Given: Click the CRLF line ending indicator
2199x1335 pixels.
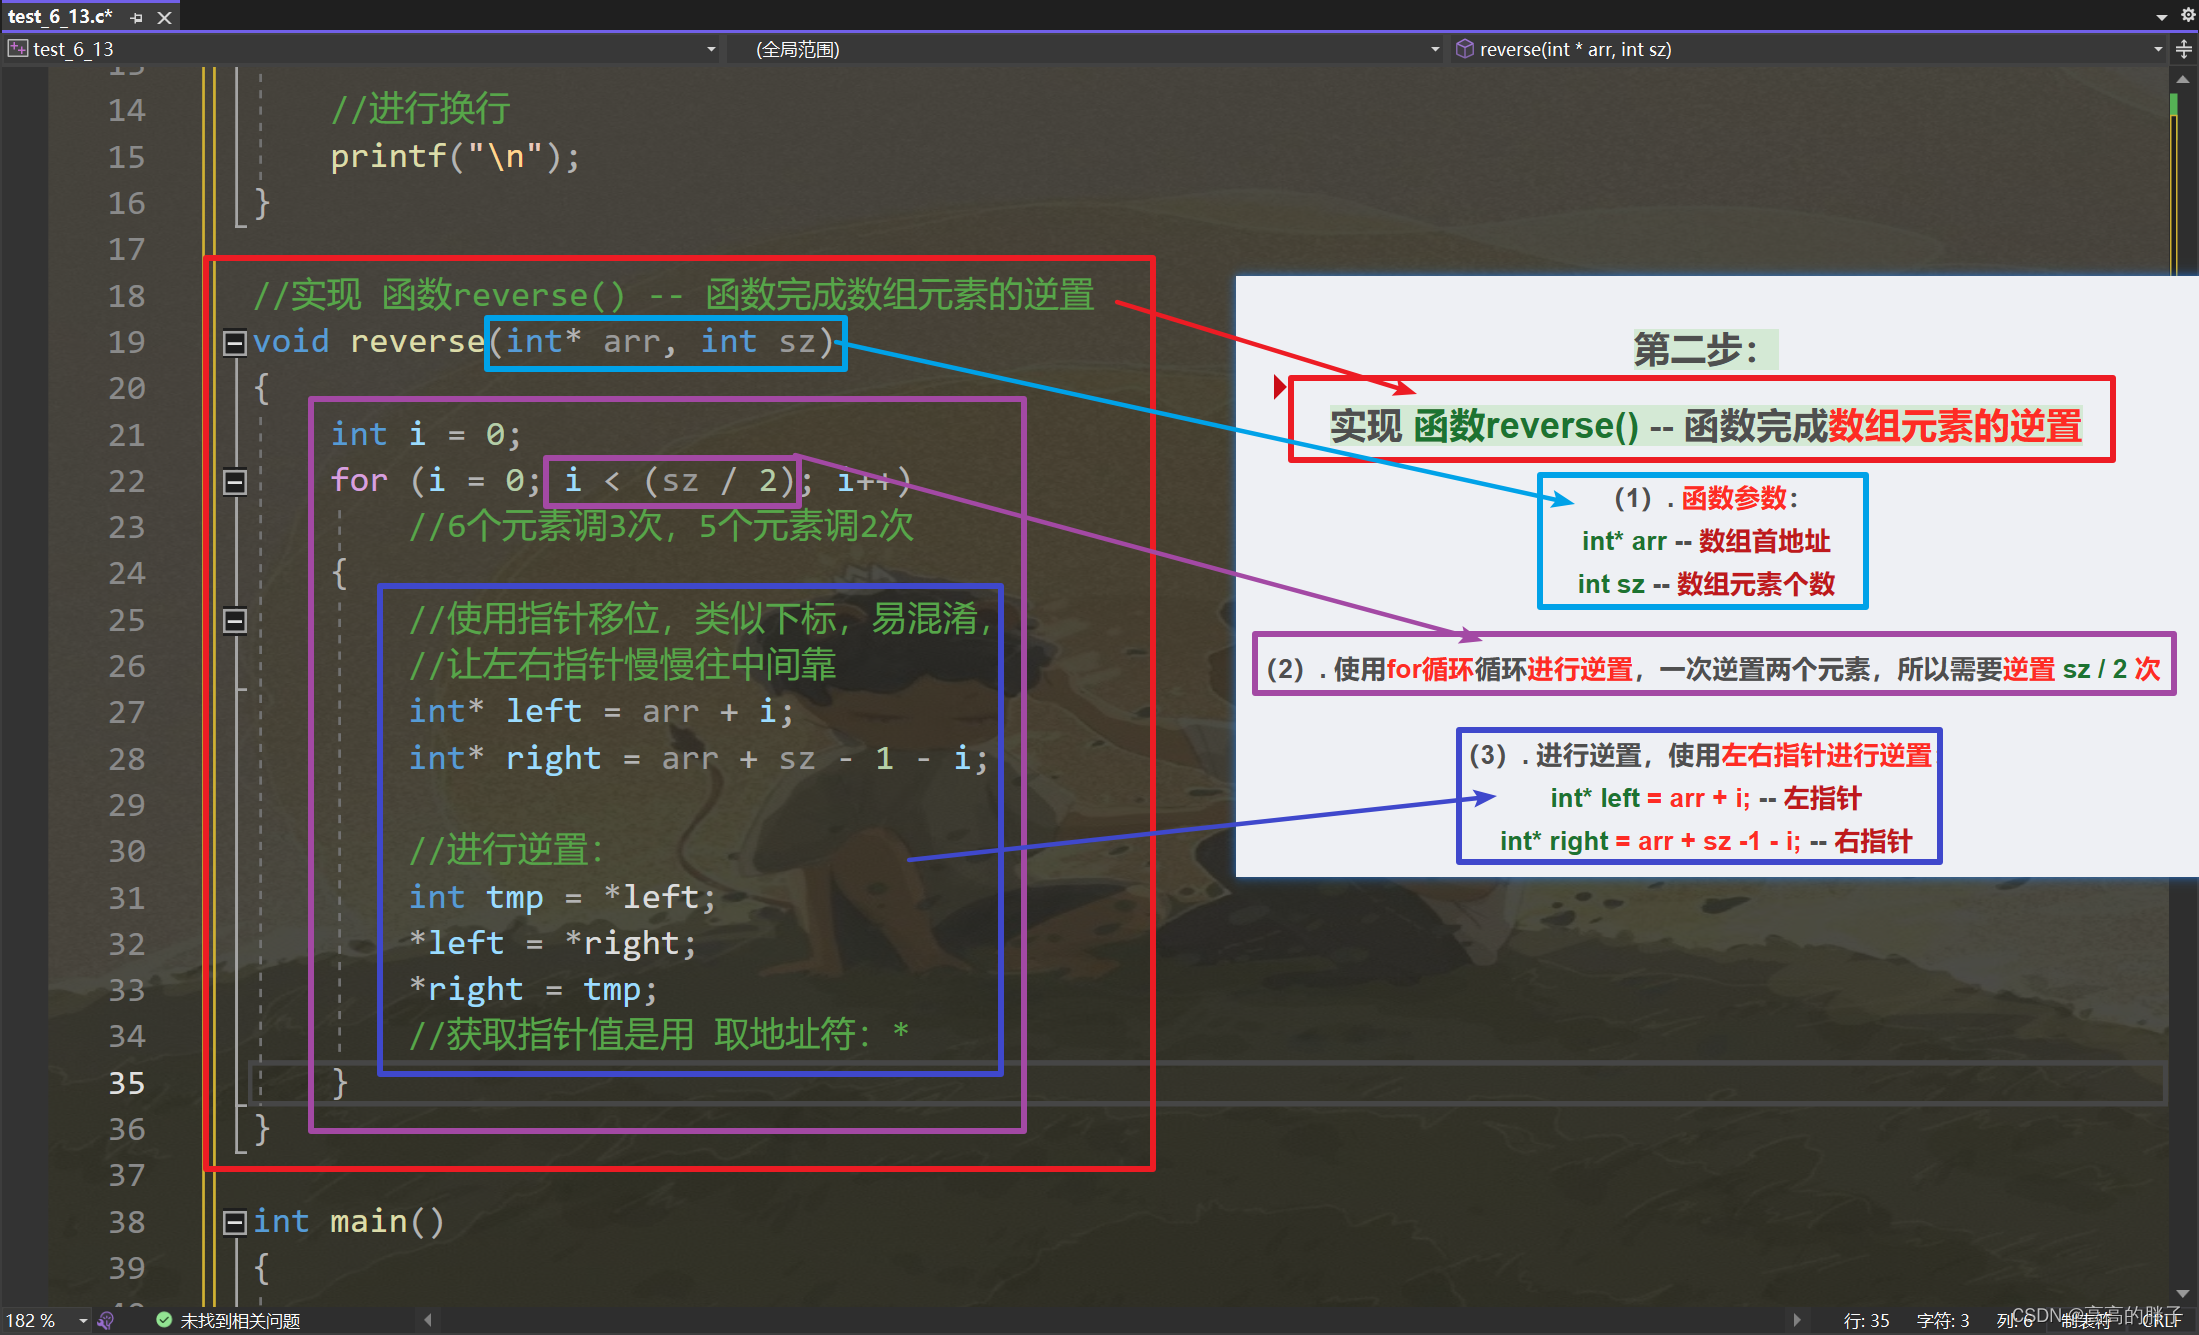Looking at the screenshot, I should 2160,1321.
